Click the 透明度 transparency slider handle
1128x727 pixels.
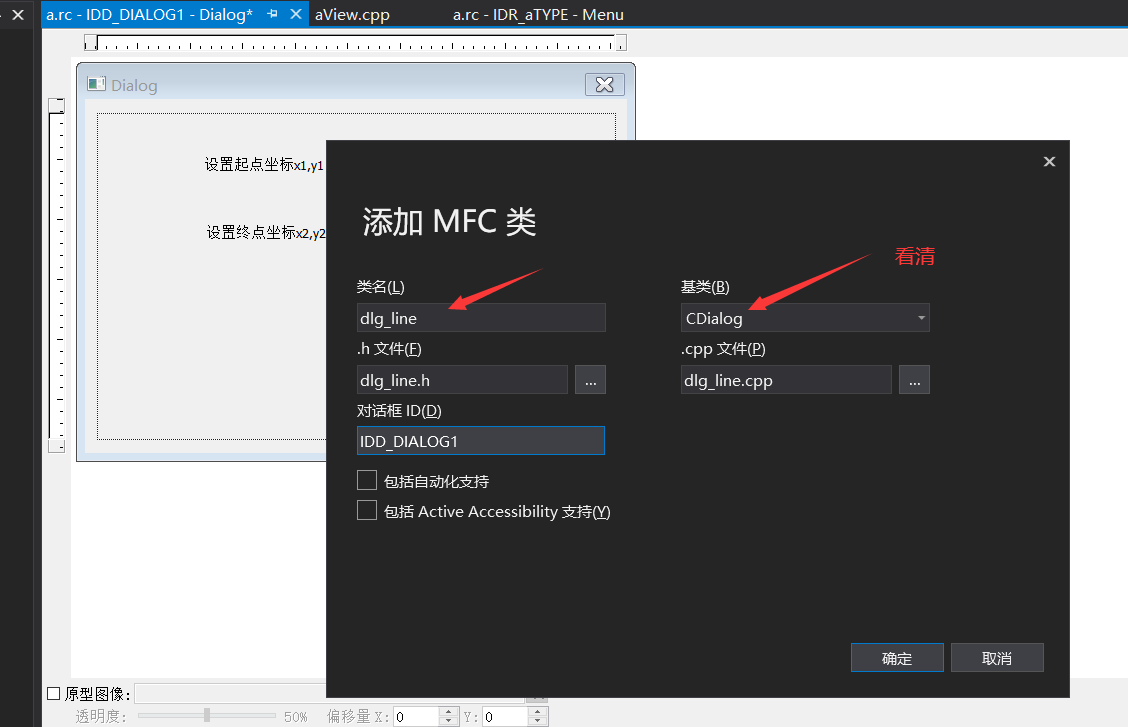click(207, 715)
